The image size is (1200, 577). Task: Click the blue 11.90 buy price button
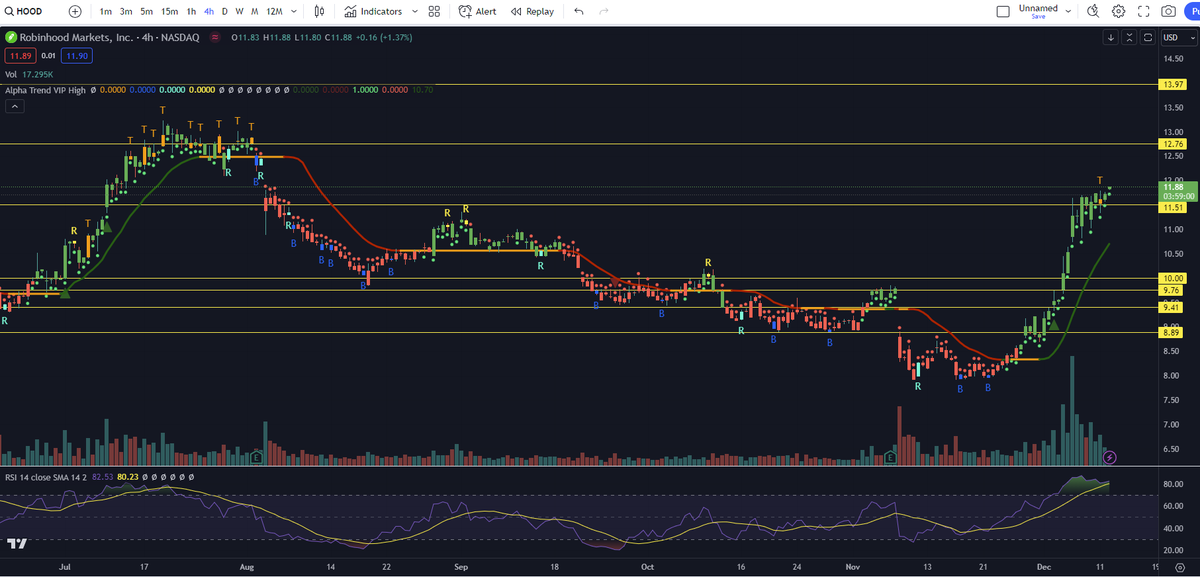pyautogui.click(x=78, y=55)
